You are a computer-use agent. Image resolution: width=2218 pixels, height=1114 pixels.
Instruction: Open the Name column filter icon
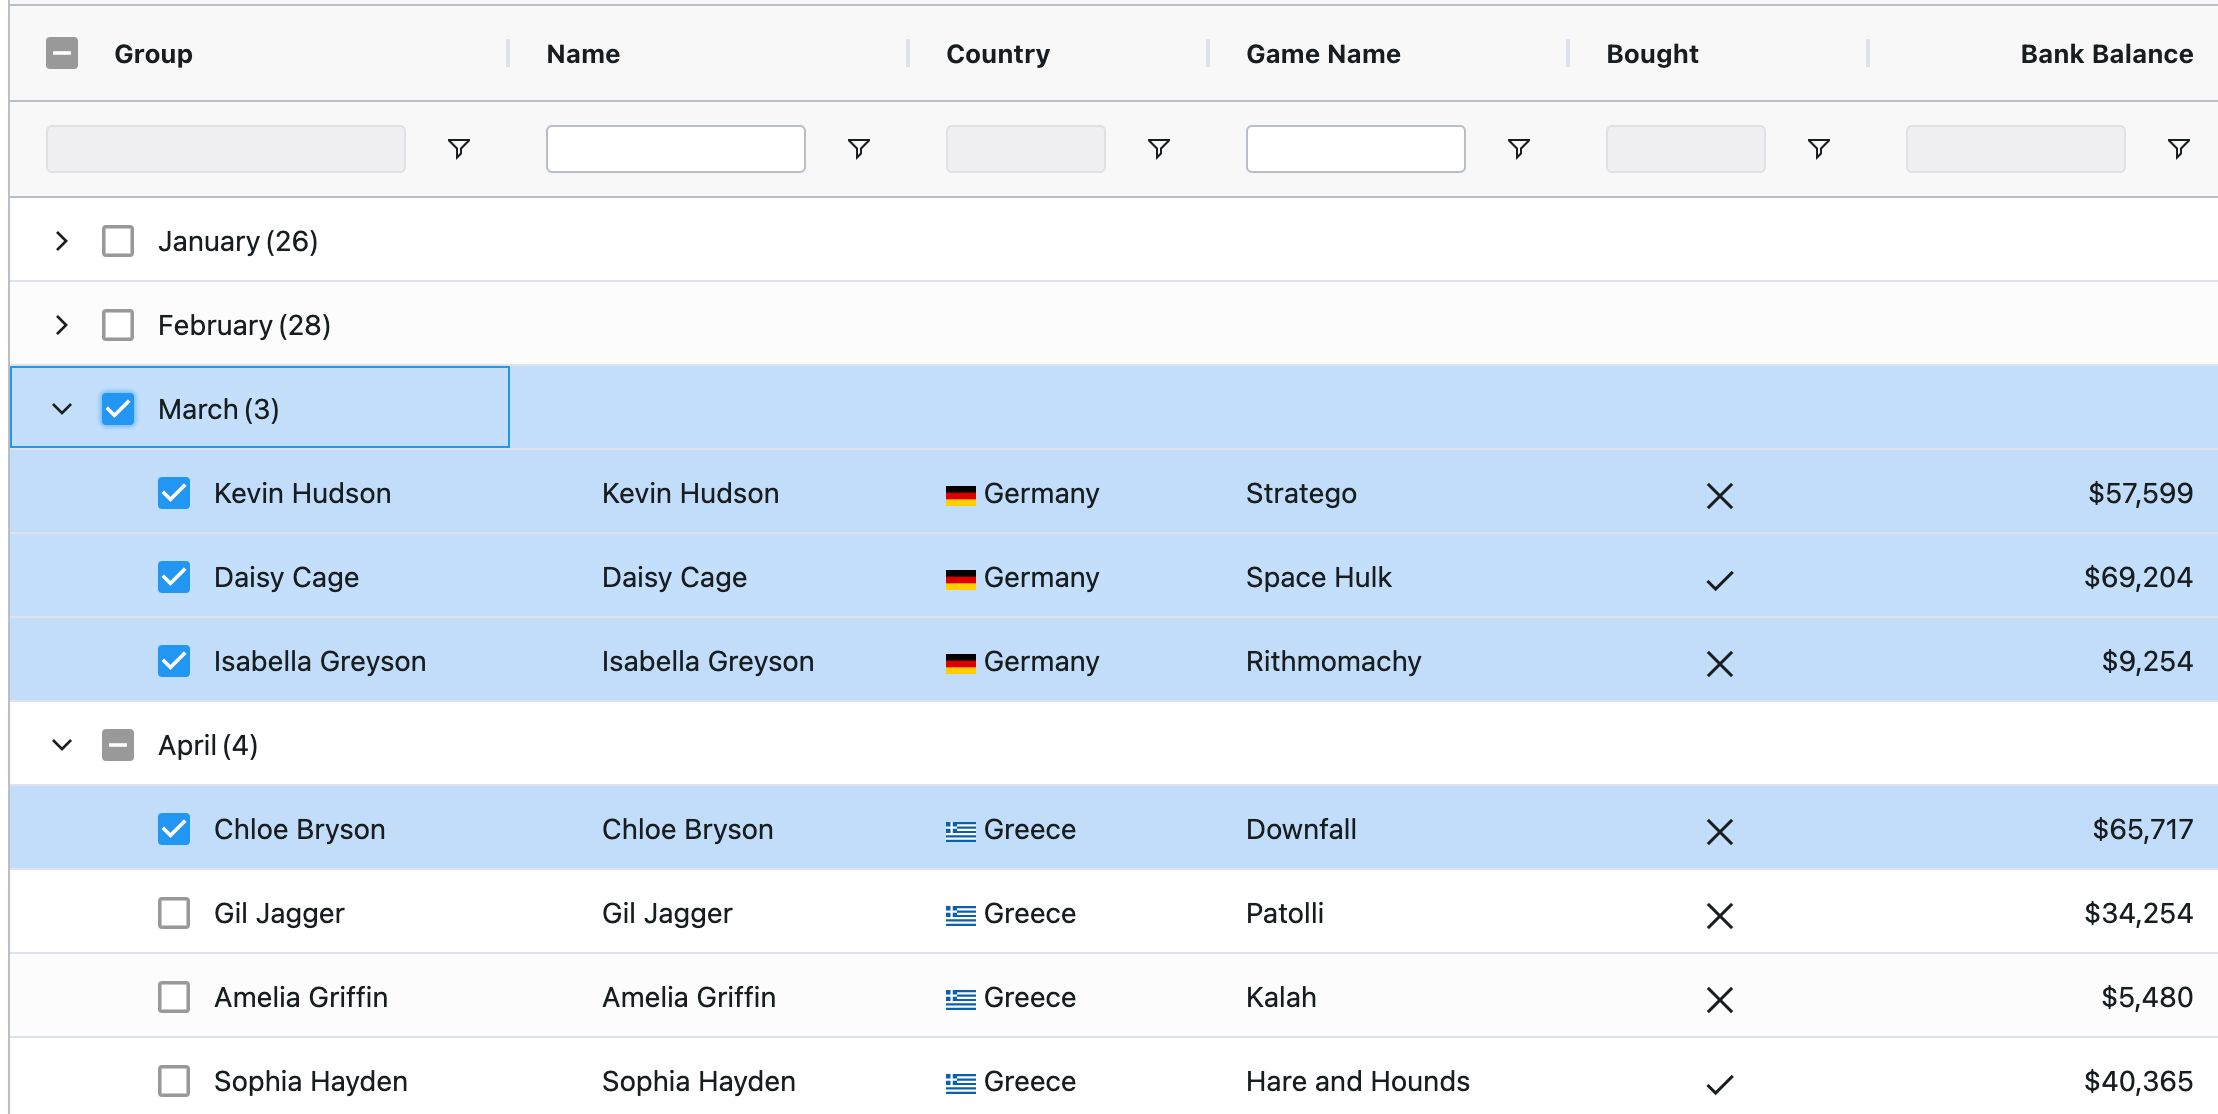click(x=858, y=149)
